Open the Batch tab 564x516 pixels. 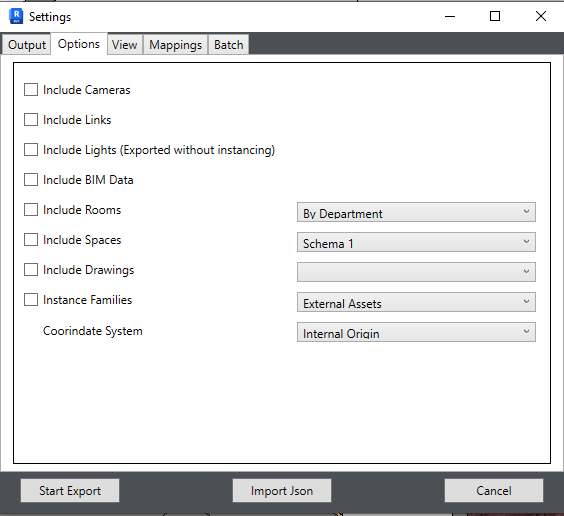coord(229,45)
